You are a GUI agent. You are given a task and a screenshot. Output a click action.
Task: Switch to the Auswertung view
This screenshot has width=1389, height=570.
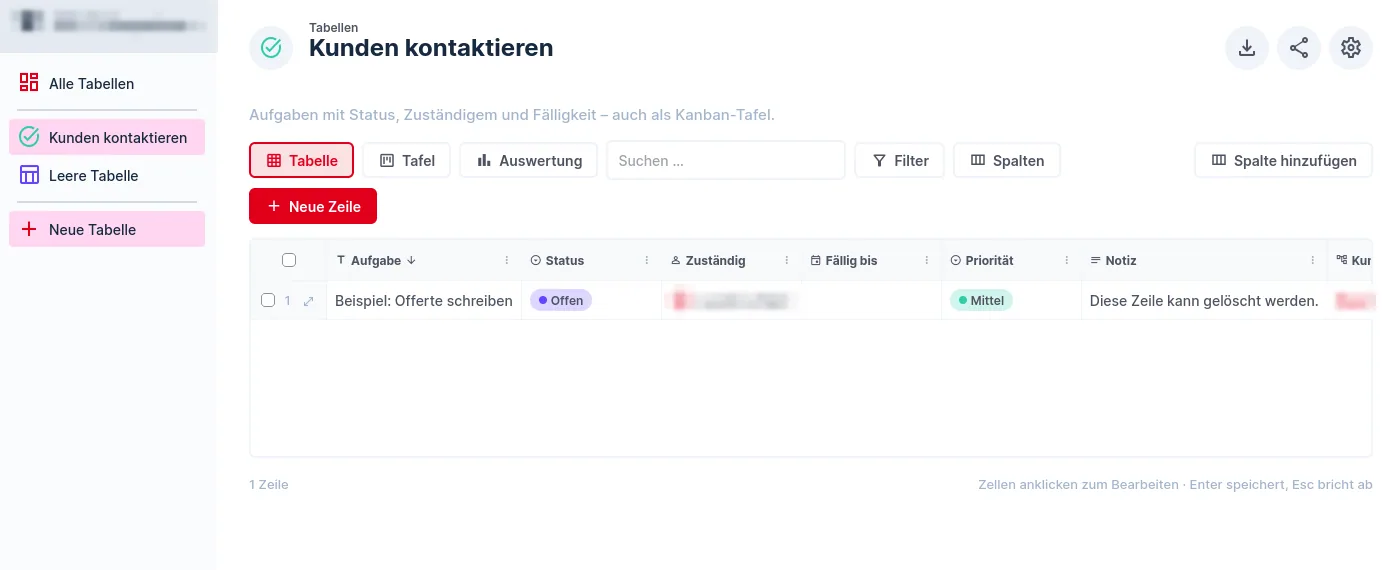pos(529,160)
